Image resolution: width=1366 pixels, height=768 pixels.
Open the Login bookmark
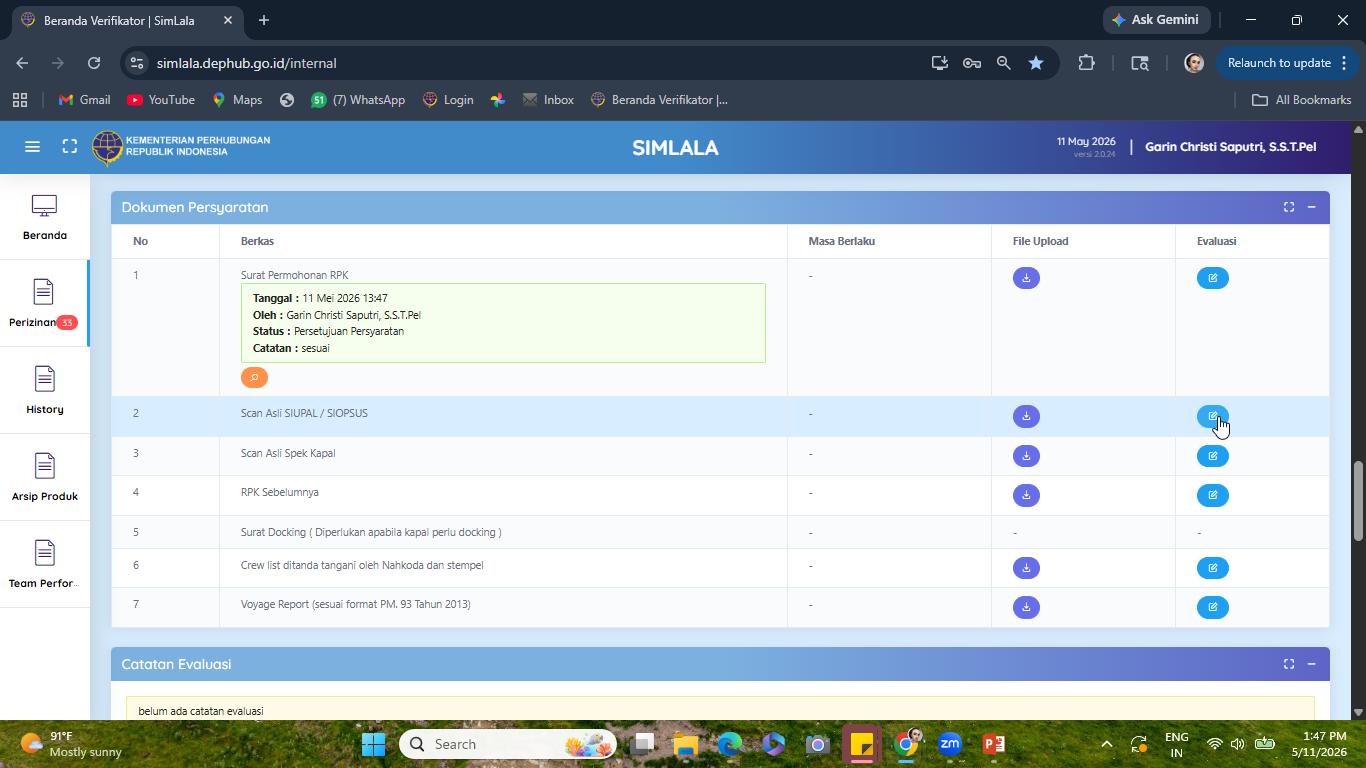click(448, 100)
